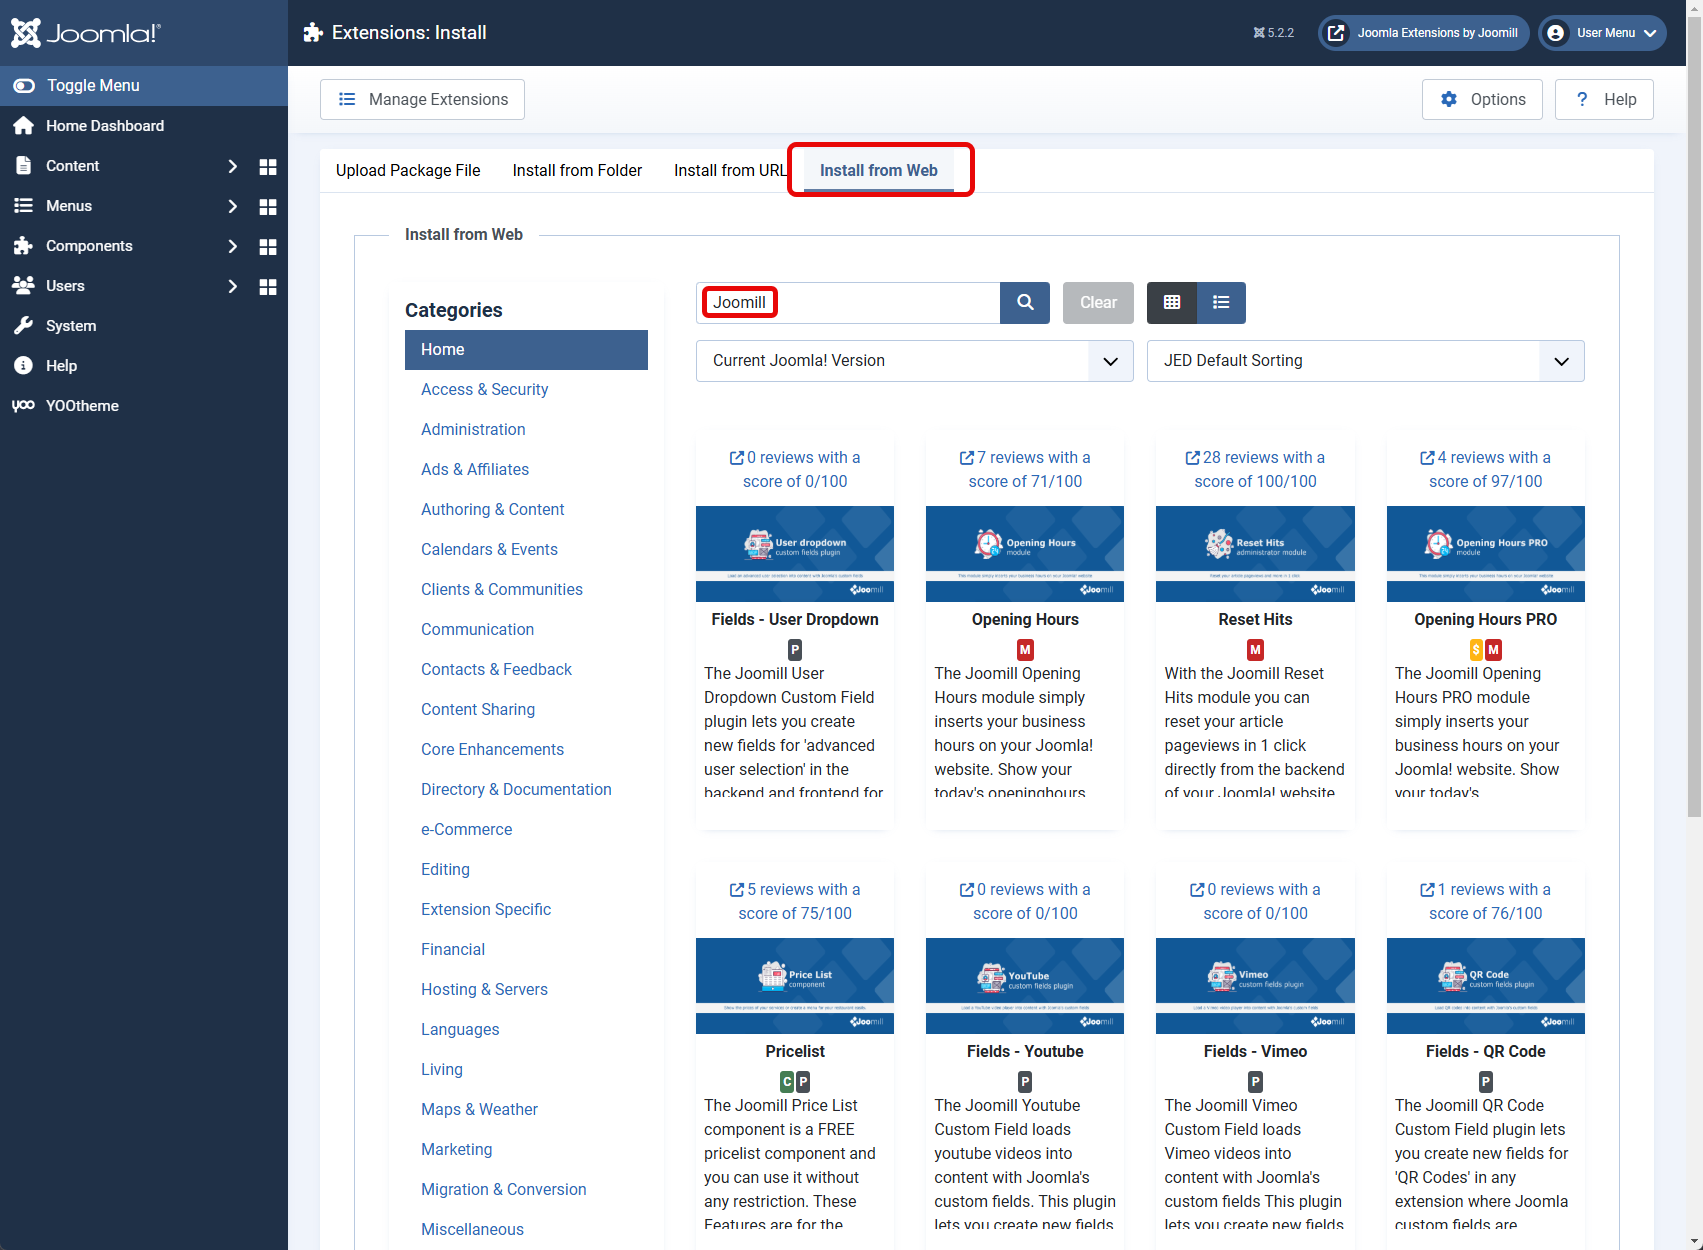Switch to grid view layout
The image size is (1703, 1250).
coord(1172,303)
